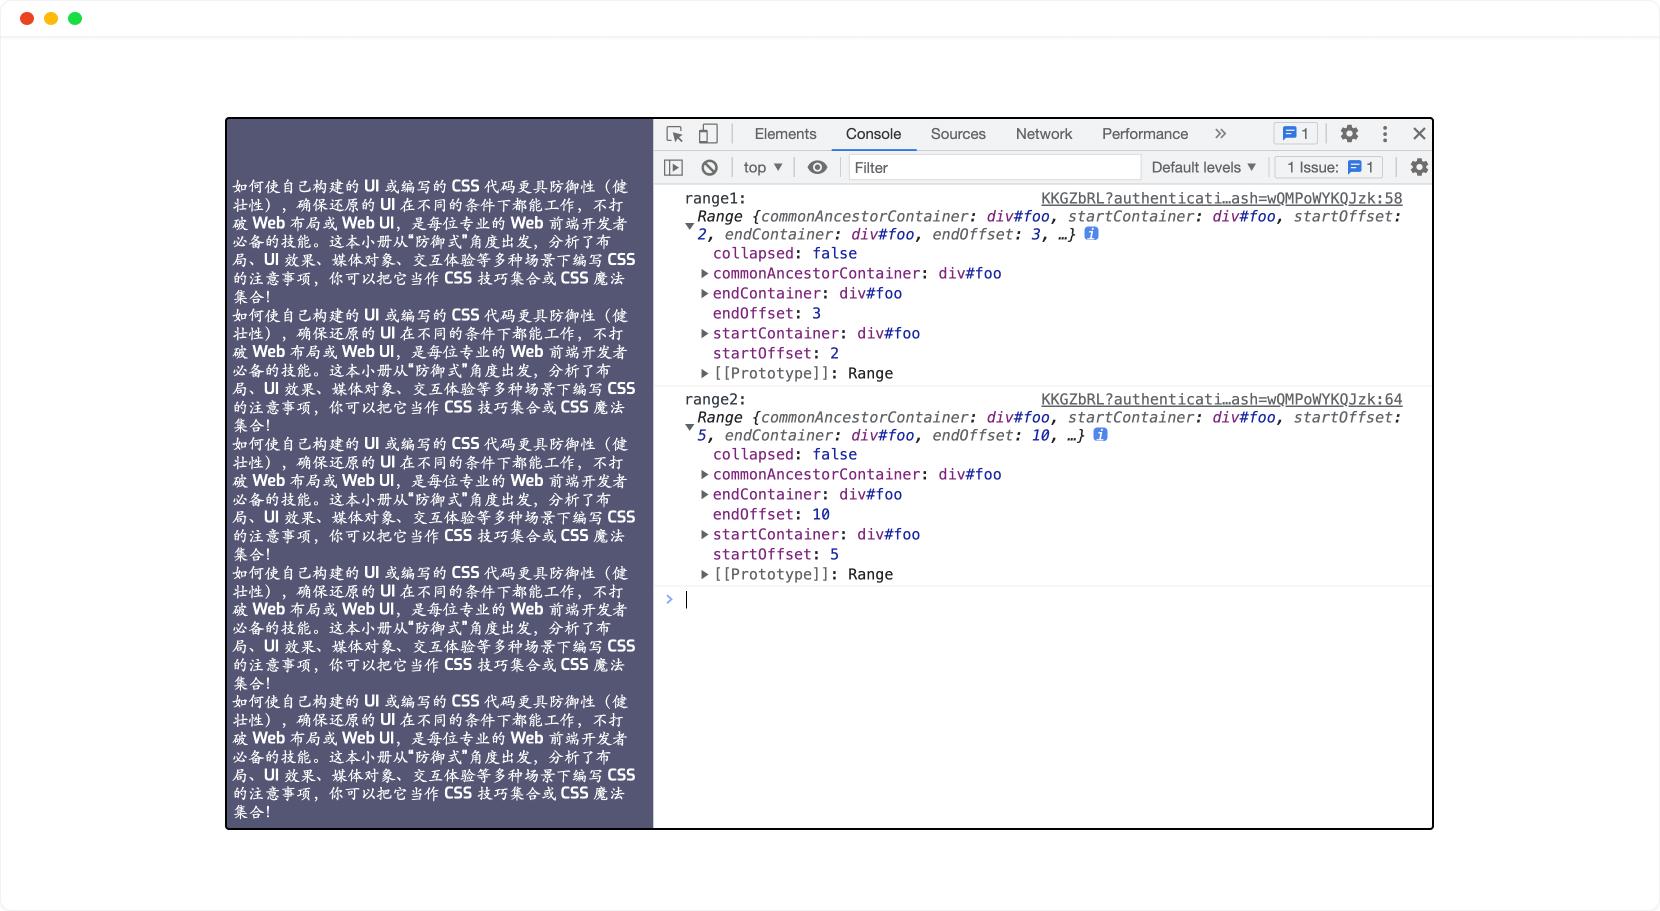Select range1 'collapsed: false' line
Viewport: 1660px width, 911px height.
tap(785, 254)
